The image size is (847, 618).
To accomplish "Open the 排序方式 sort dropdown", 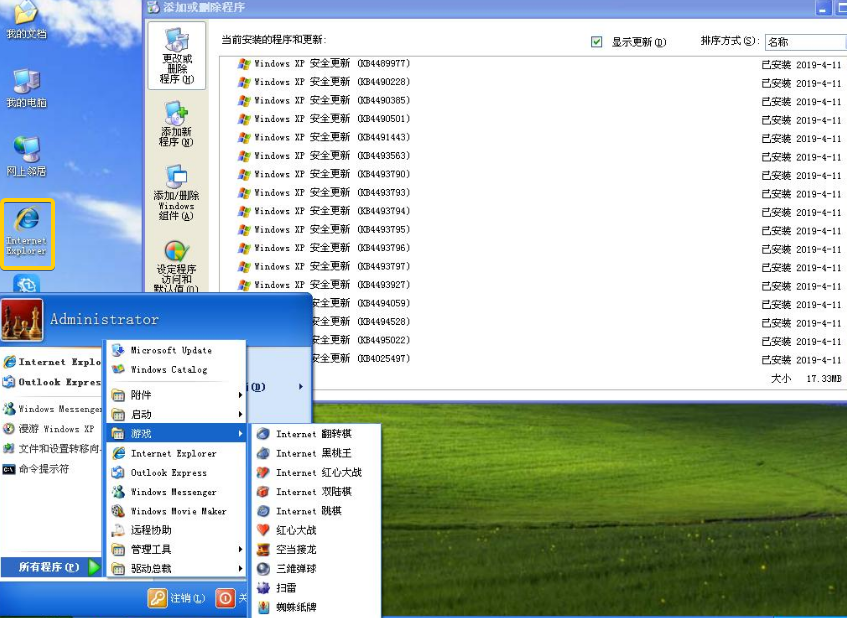I will tap(804, 42).
